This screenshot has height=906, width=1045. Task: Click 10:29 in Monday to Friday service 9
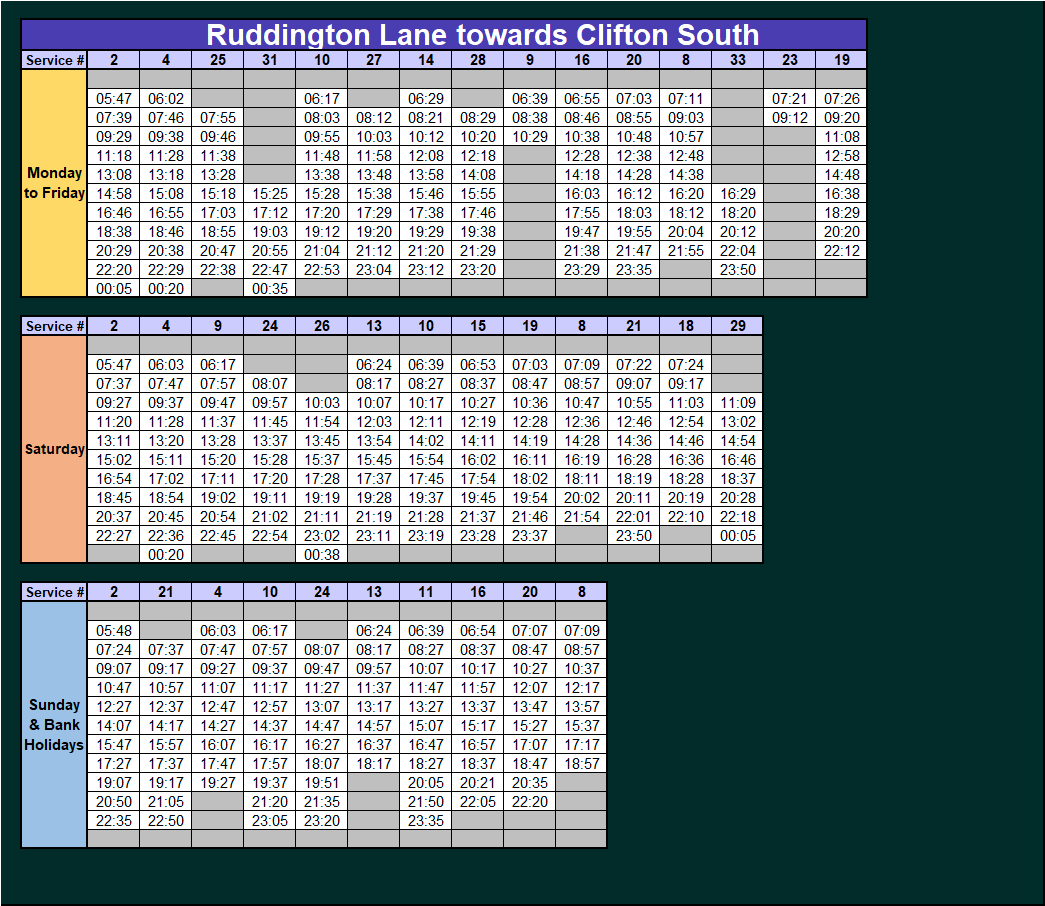coord(530,137)
